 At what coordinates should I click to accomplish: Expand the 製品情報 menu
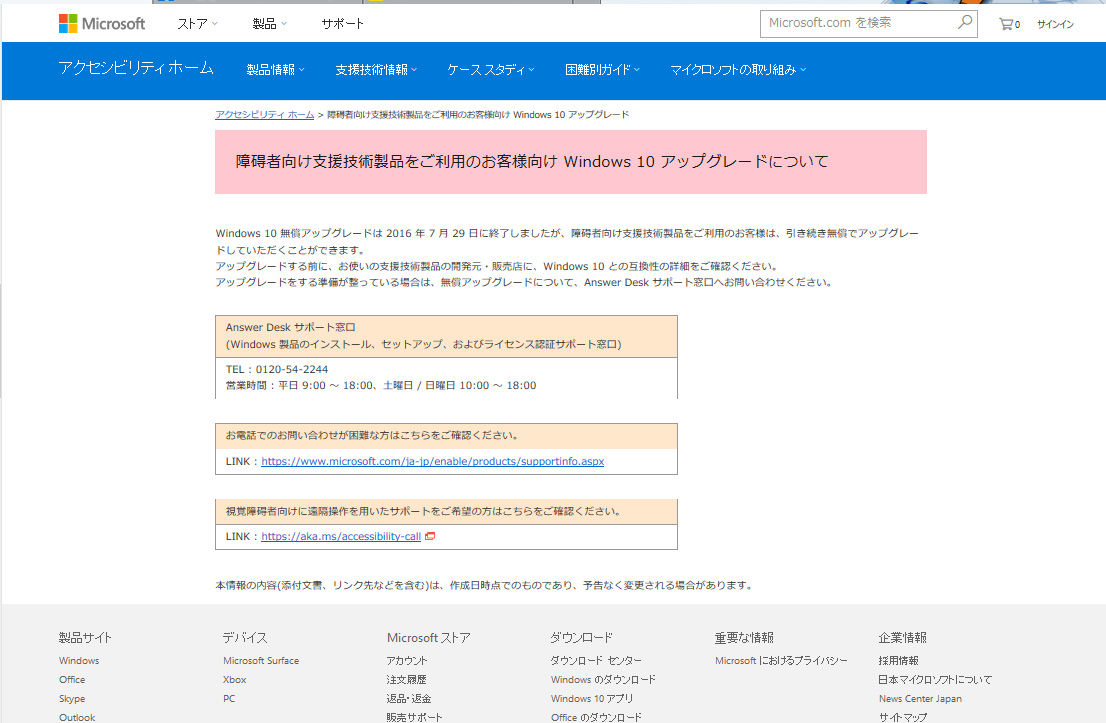(x=275, y=70)
